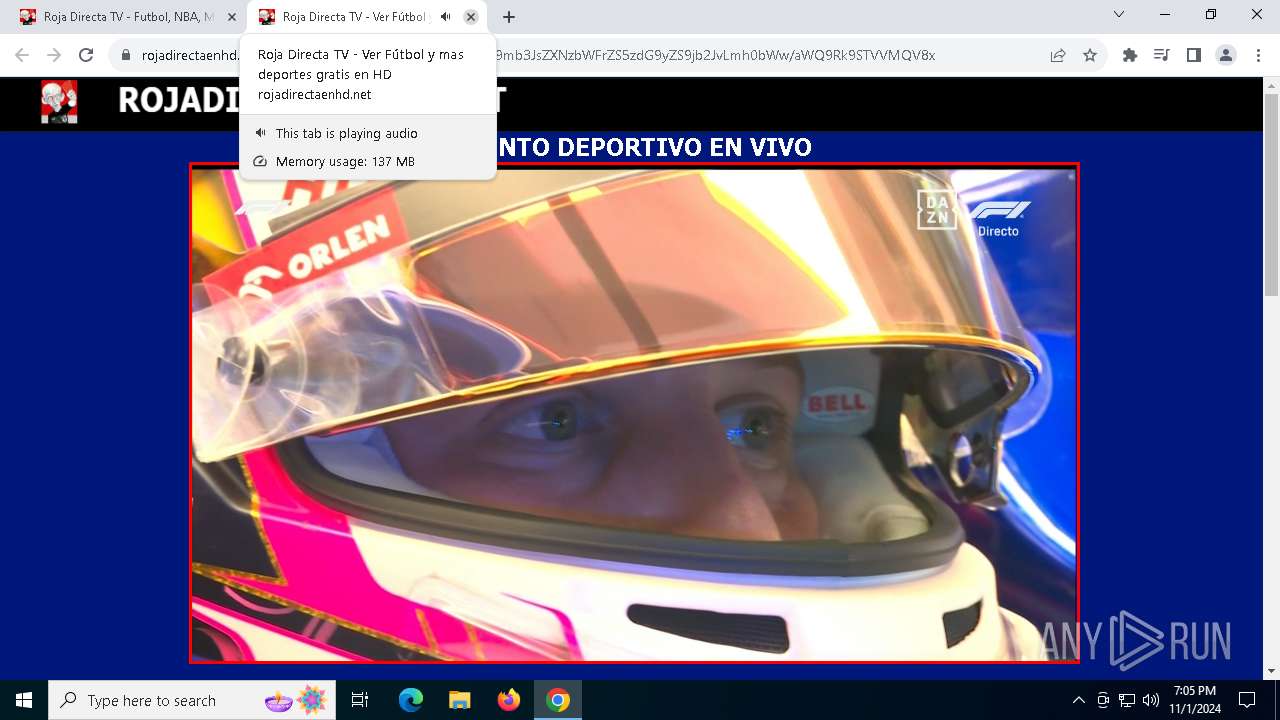Share this page icon
This screenshot has width=1280, height=720.
tap(1058, 55)
